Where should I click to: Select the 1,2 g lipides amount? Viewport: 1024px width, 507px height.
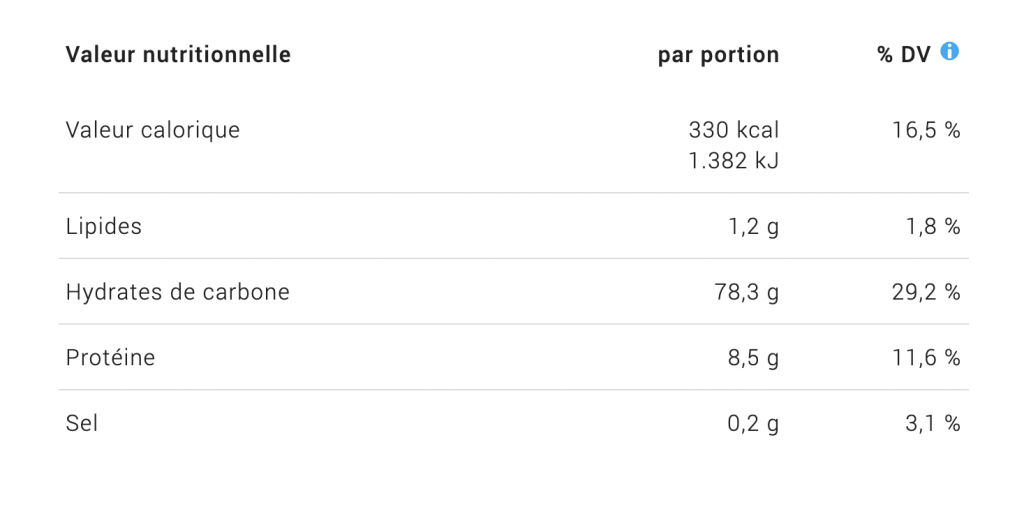(x=754, y=227)
